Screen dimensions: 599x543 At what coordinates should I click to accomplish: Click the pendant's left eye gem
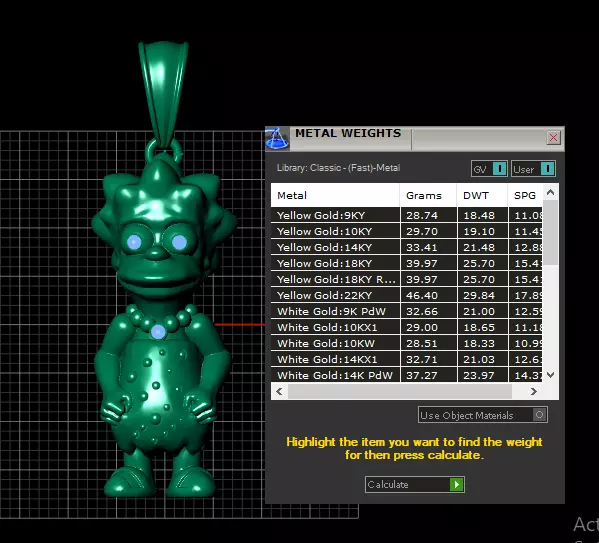(x=134, y=242)
